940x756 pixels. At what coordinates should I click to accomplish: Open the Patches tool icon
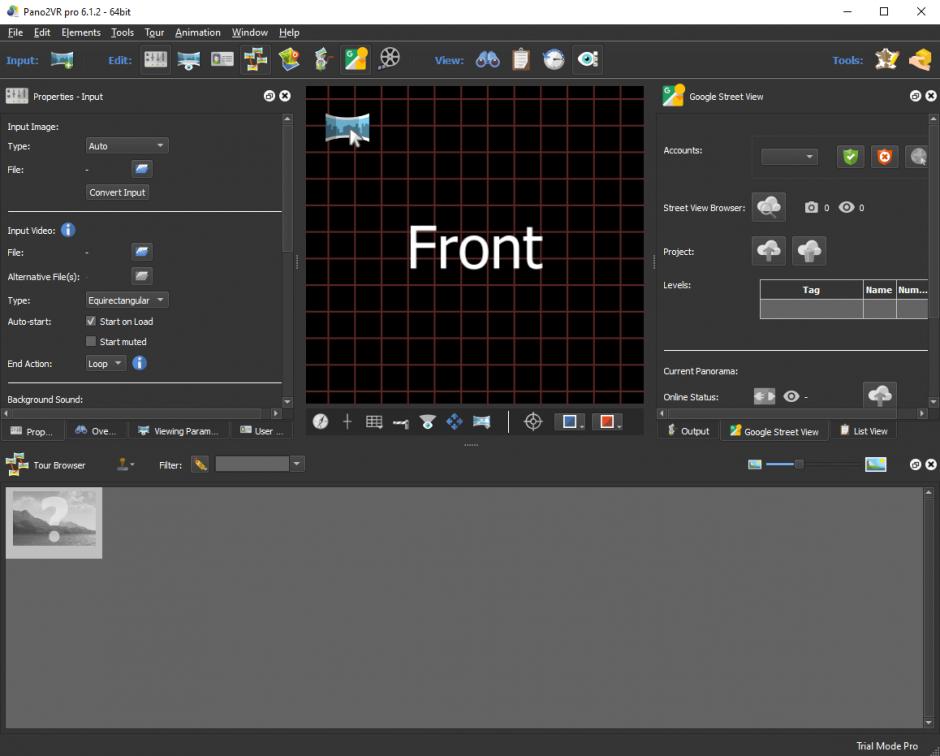(x=886, y=59)
